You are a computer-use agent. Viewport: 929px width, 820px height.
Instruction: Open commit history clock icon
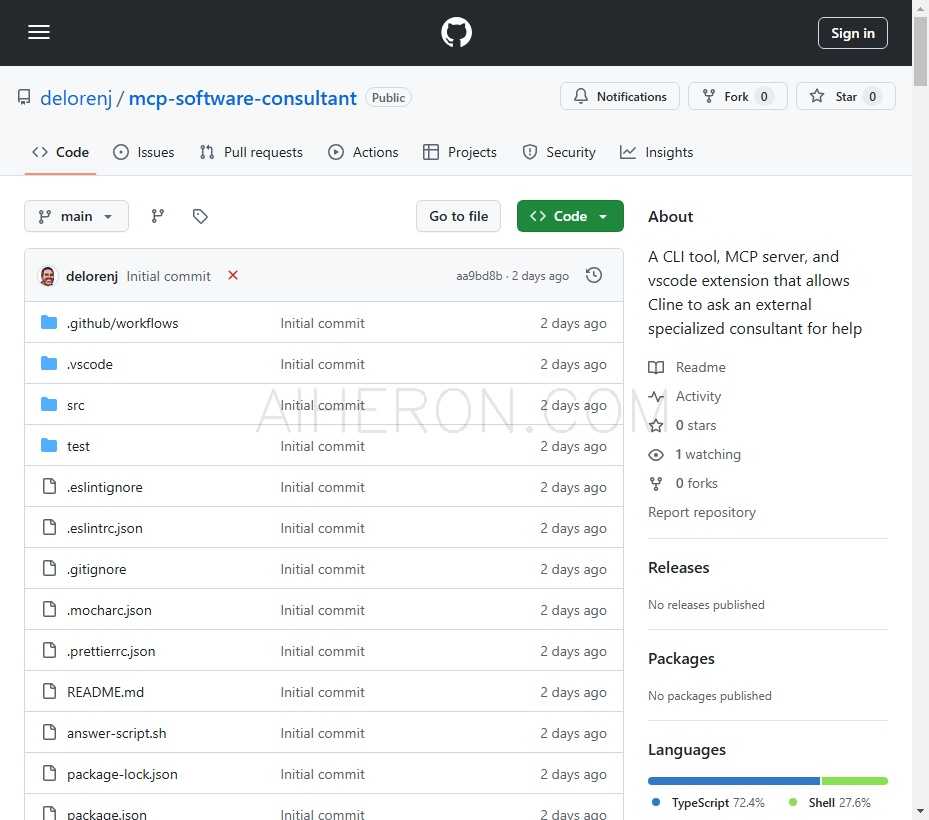[x=594, y=275]
